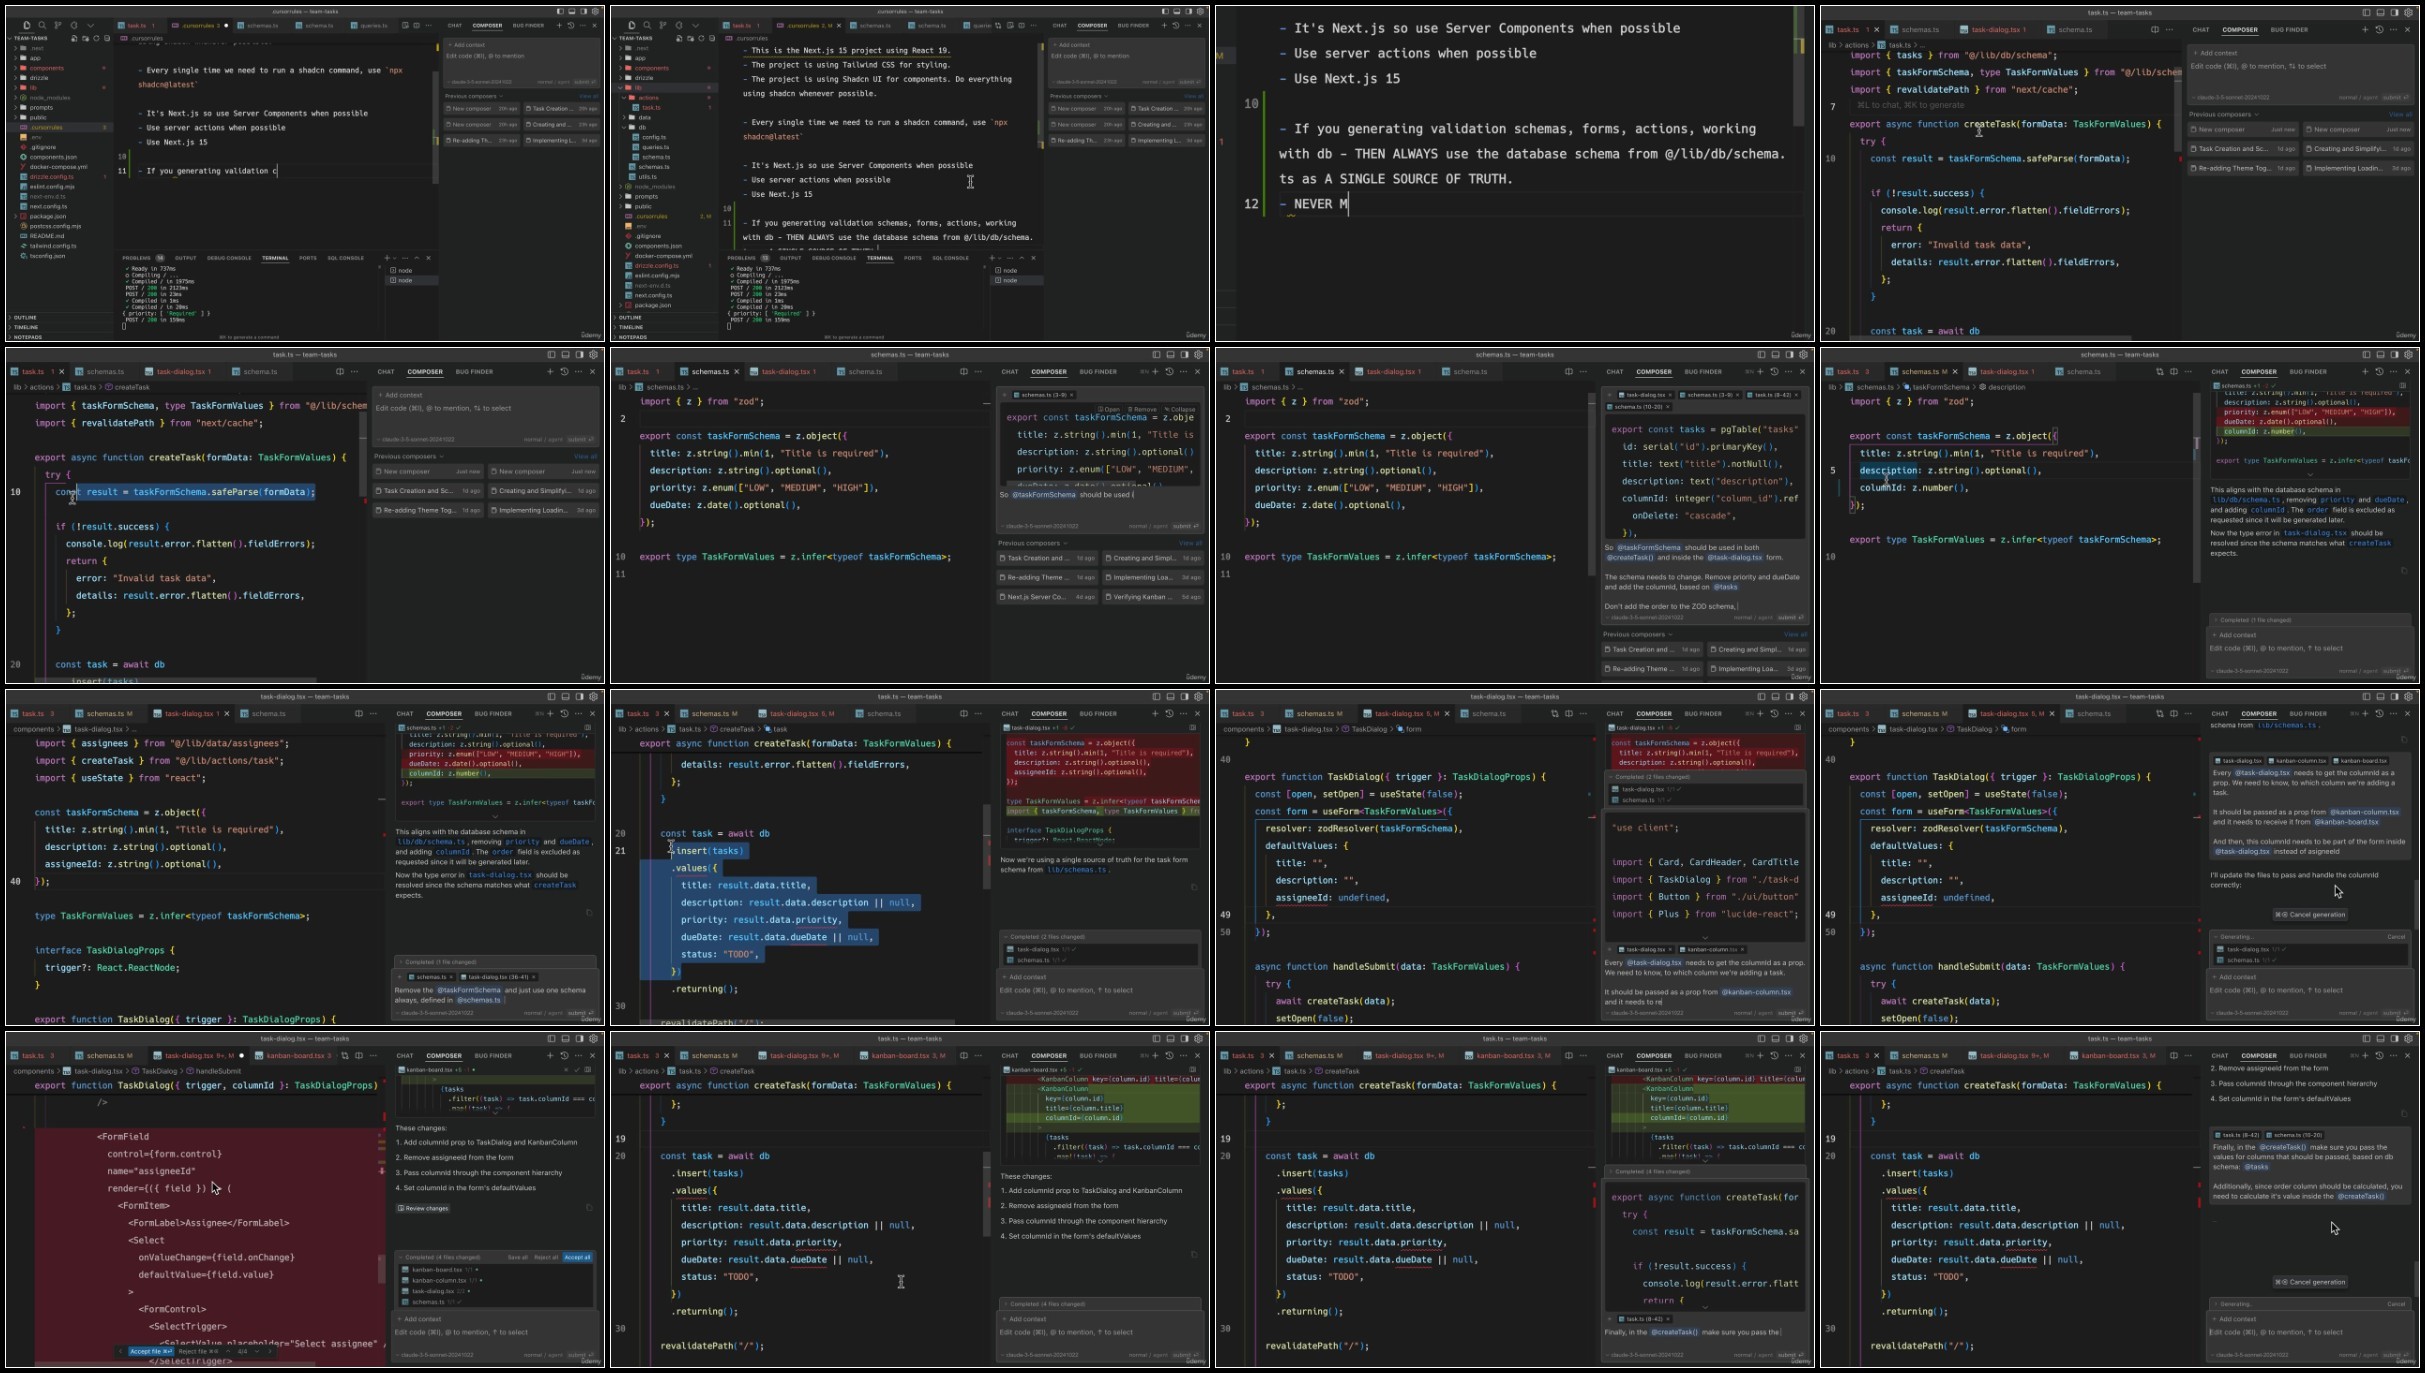Toggle secondary sidebar in window showing Accept all
This screenshot has width=2425, height=1373.
click(579, 1039)
